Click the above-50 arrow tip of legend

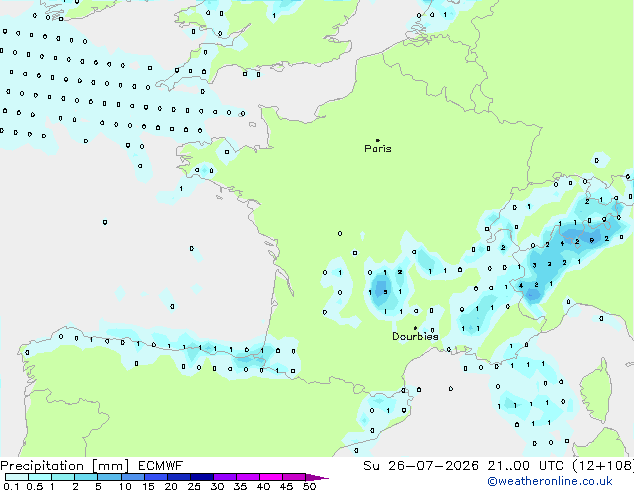pos(317,477)
